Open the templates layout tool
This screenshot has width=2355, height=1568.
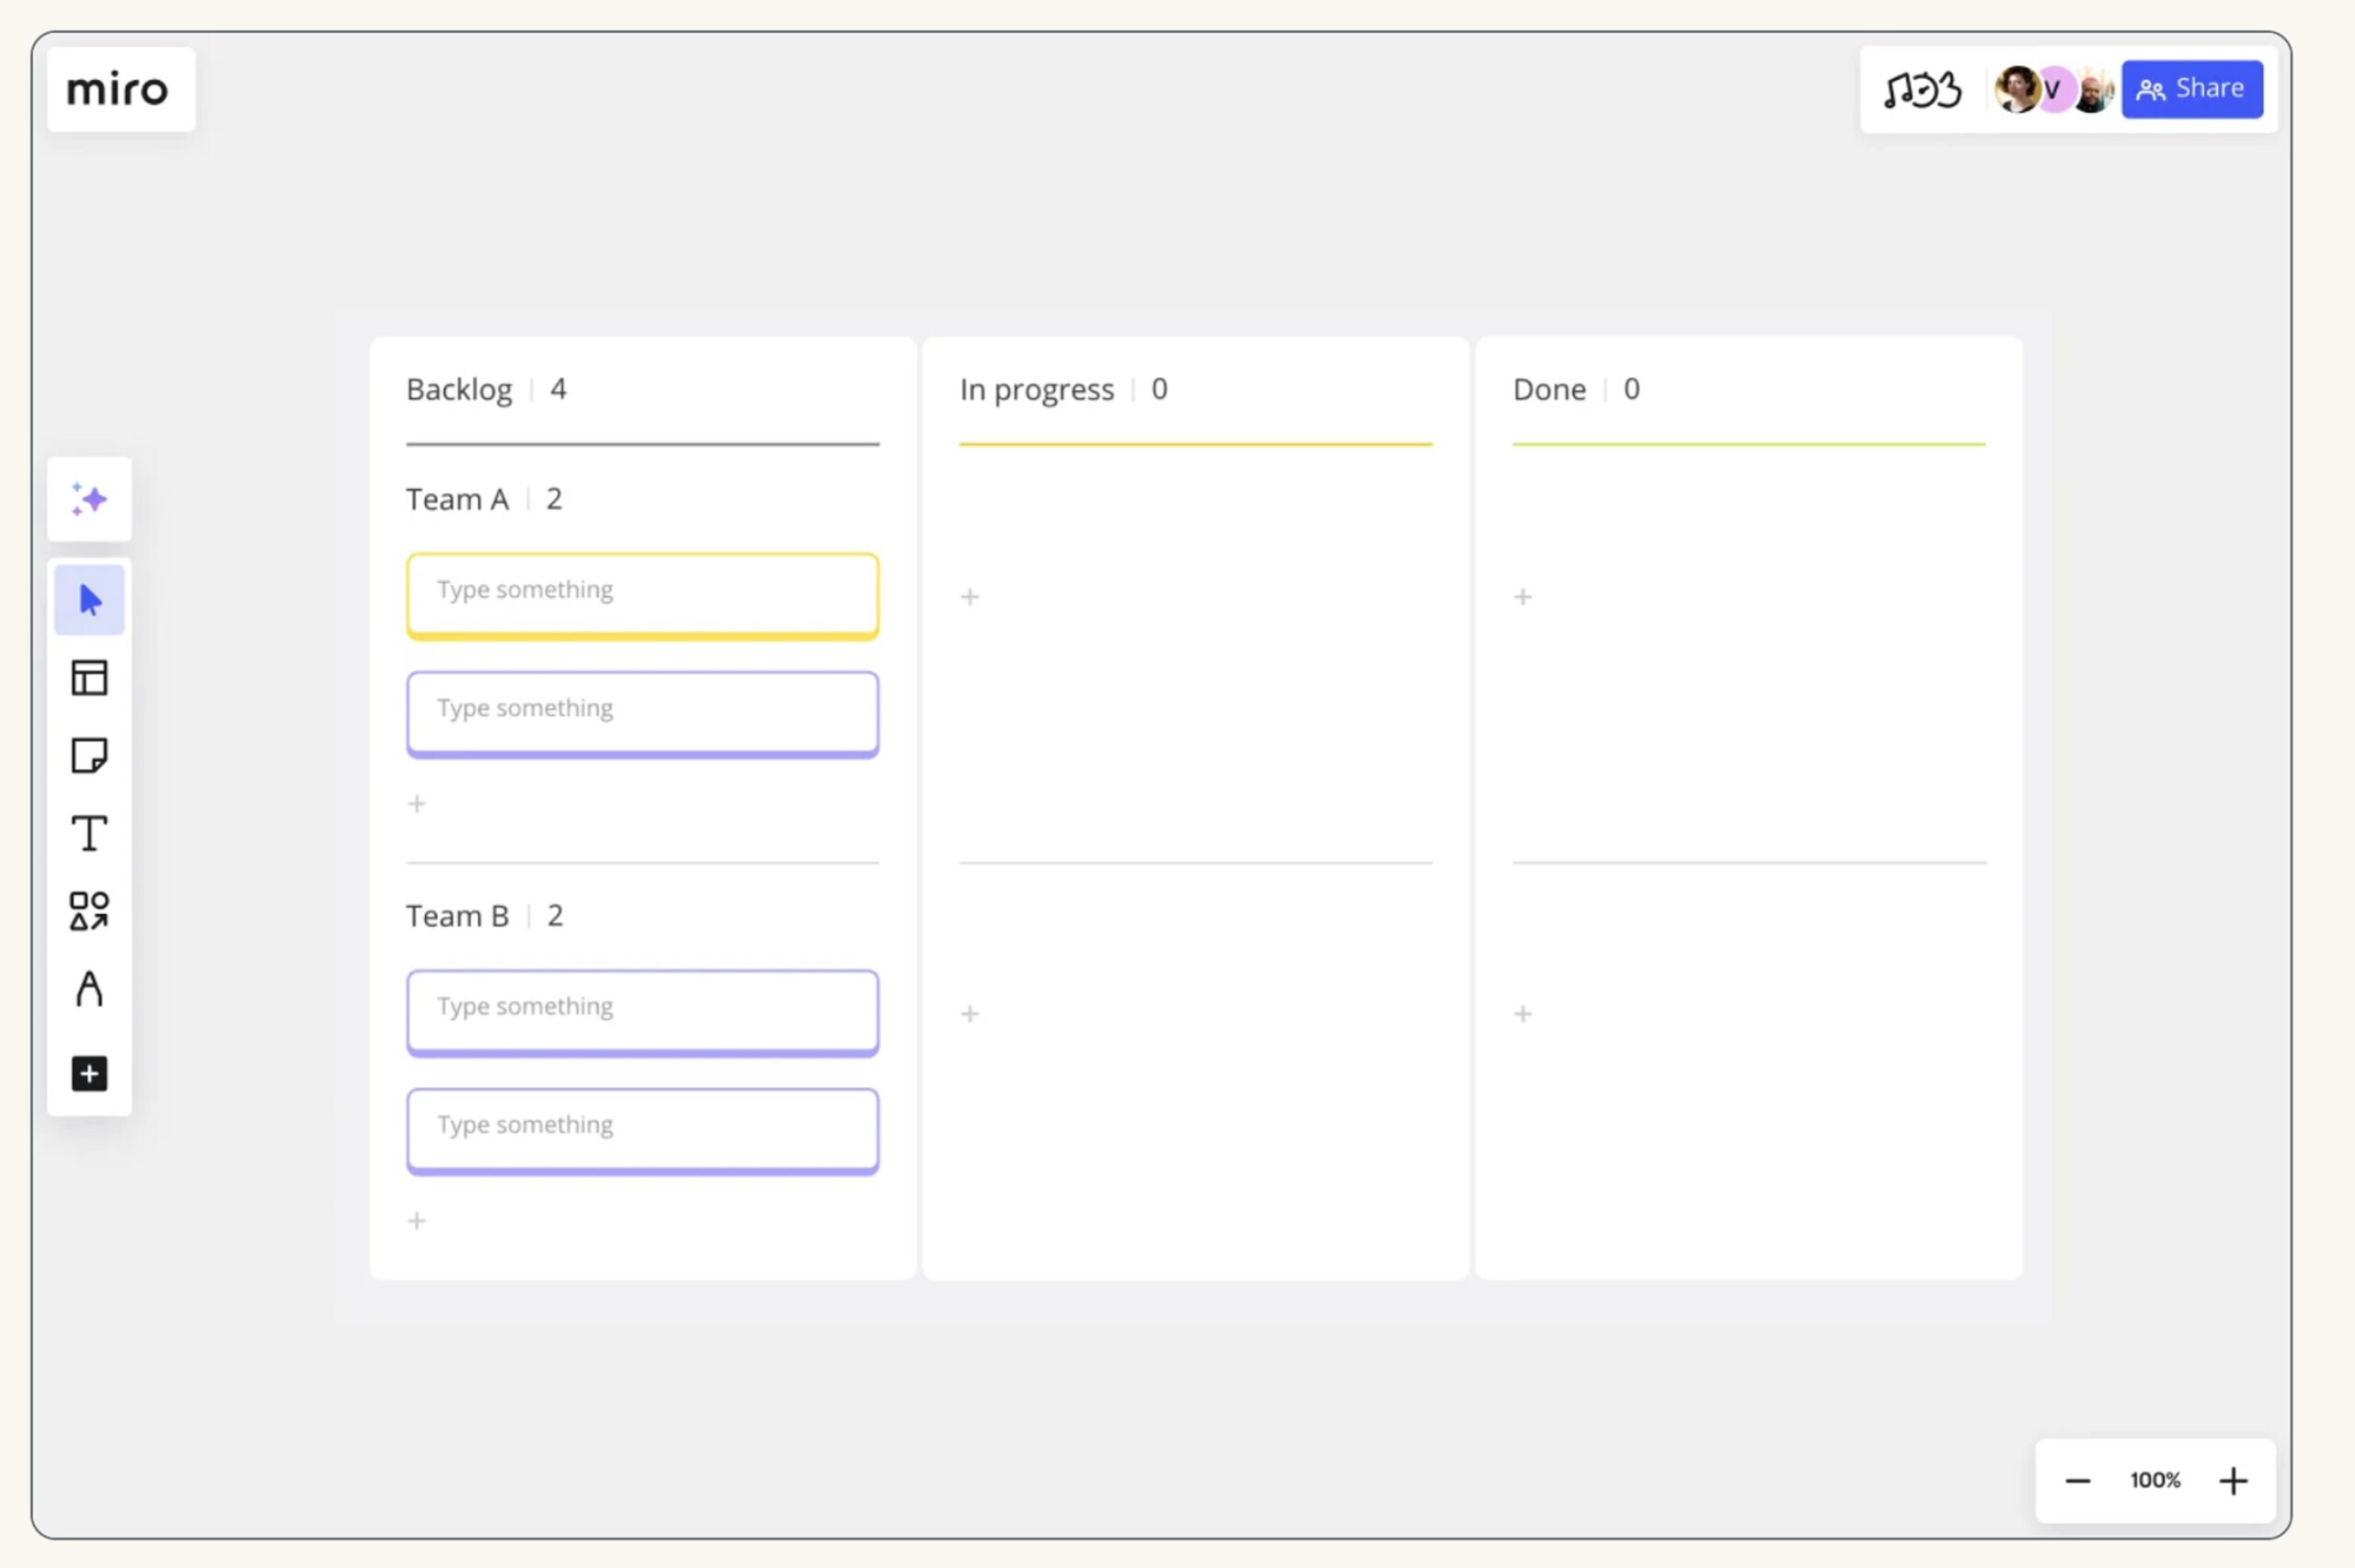pyautogui.click(x=89, y=678)
